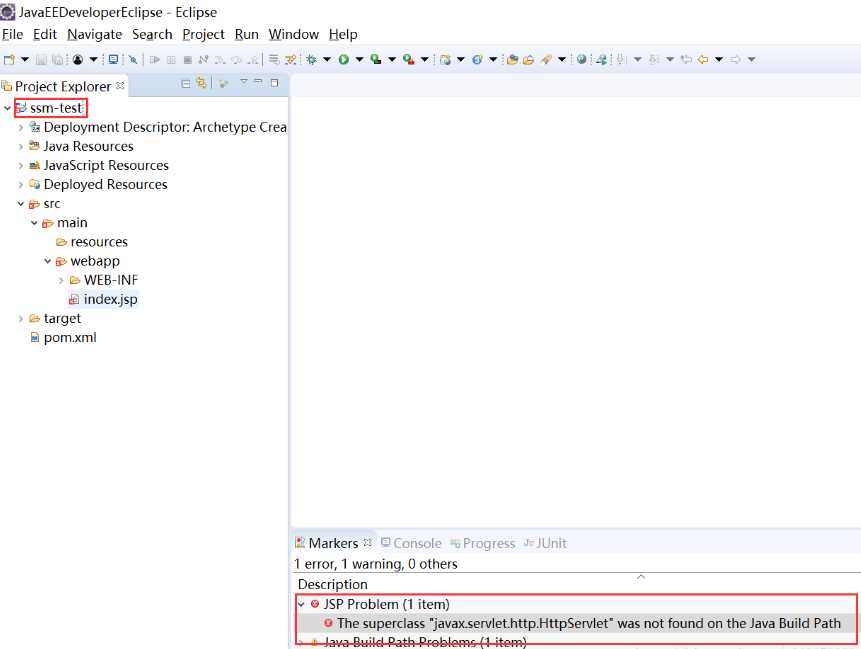Open the Search toolbar dropdown arrow

click(x=562, y=59)
